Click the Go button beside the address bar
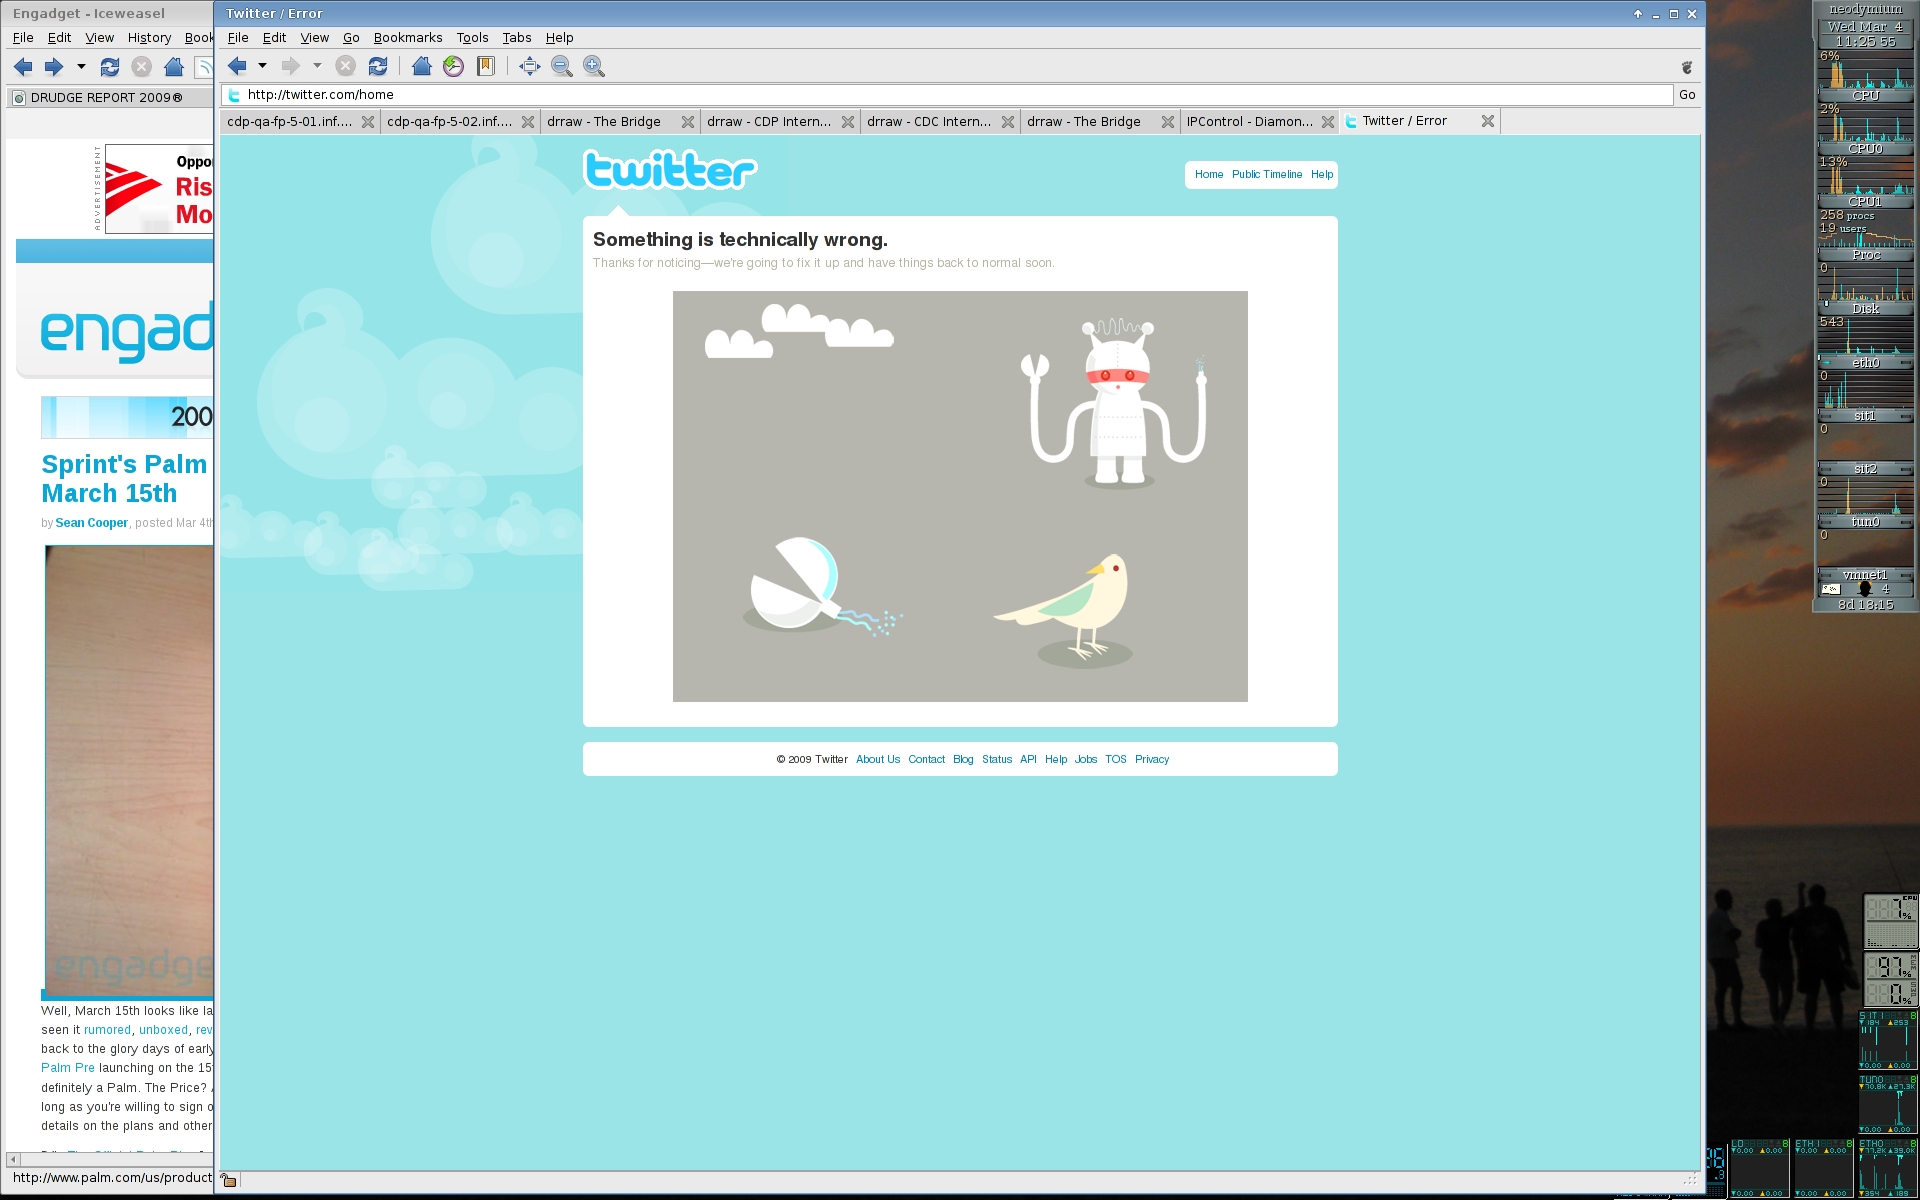This screenshot has height=1200, width=1920. [1687, 95]
